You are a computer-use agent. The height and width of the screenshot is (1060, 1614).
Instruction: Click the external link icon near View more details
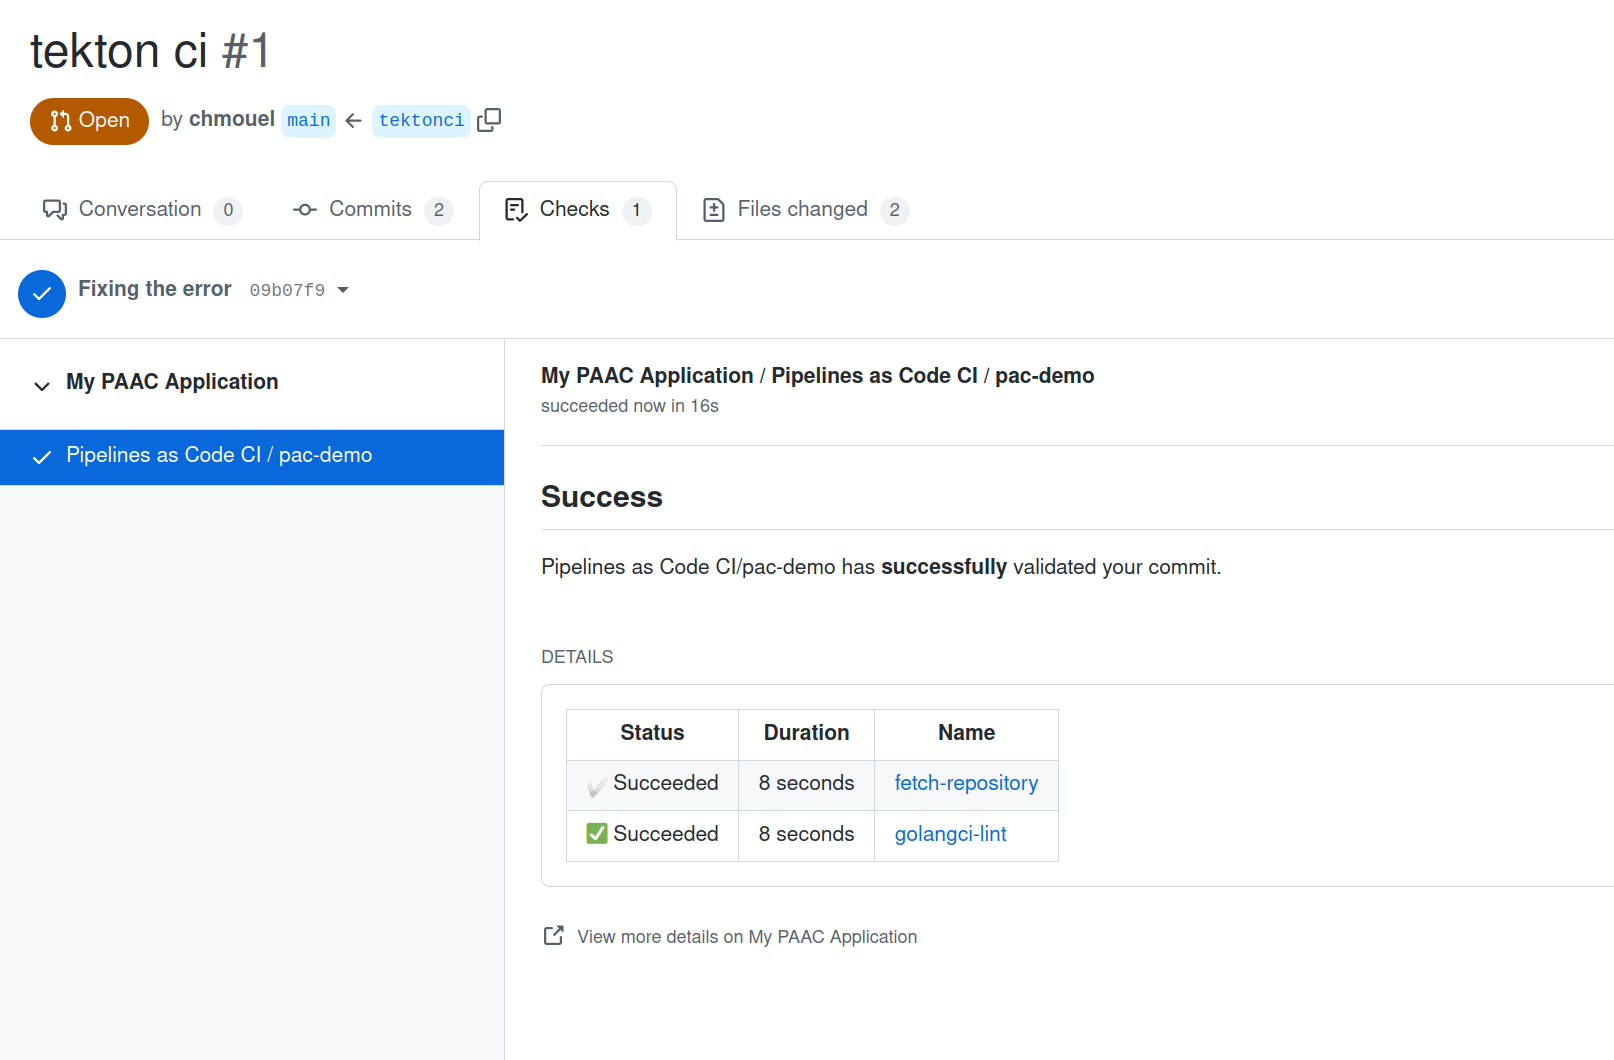(553, 935)
